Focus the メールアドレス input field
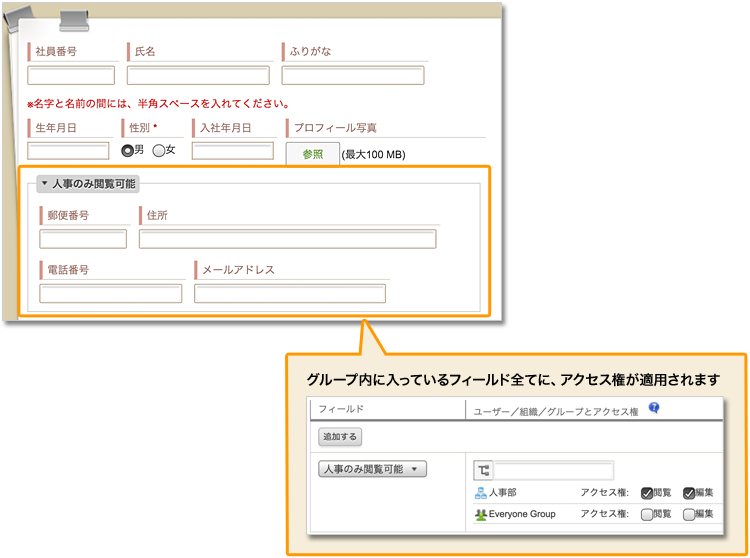Image resolution: width=750 pixels, height=558 pixels. (290, 293)
